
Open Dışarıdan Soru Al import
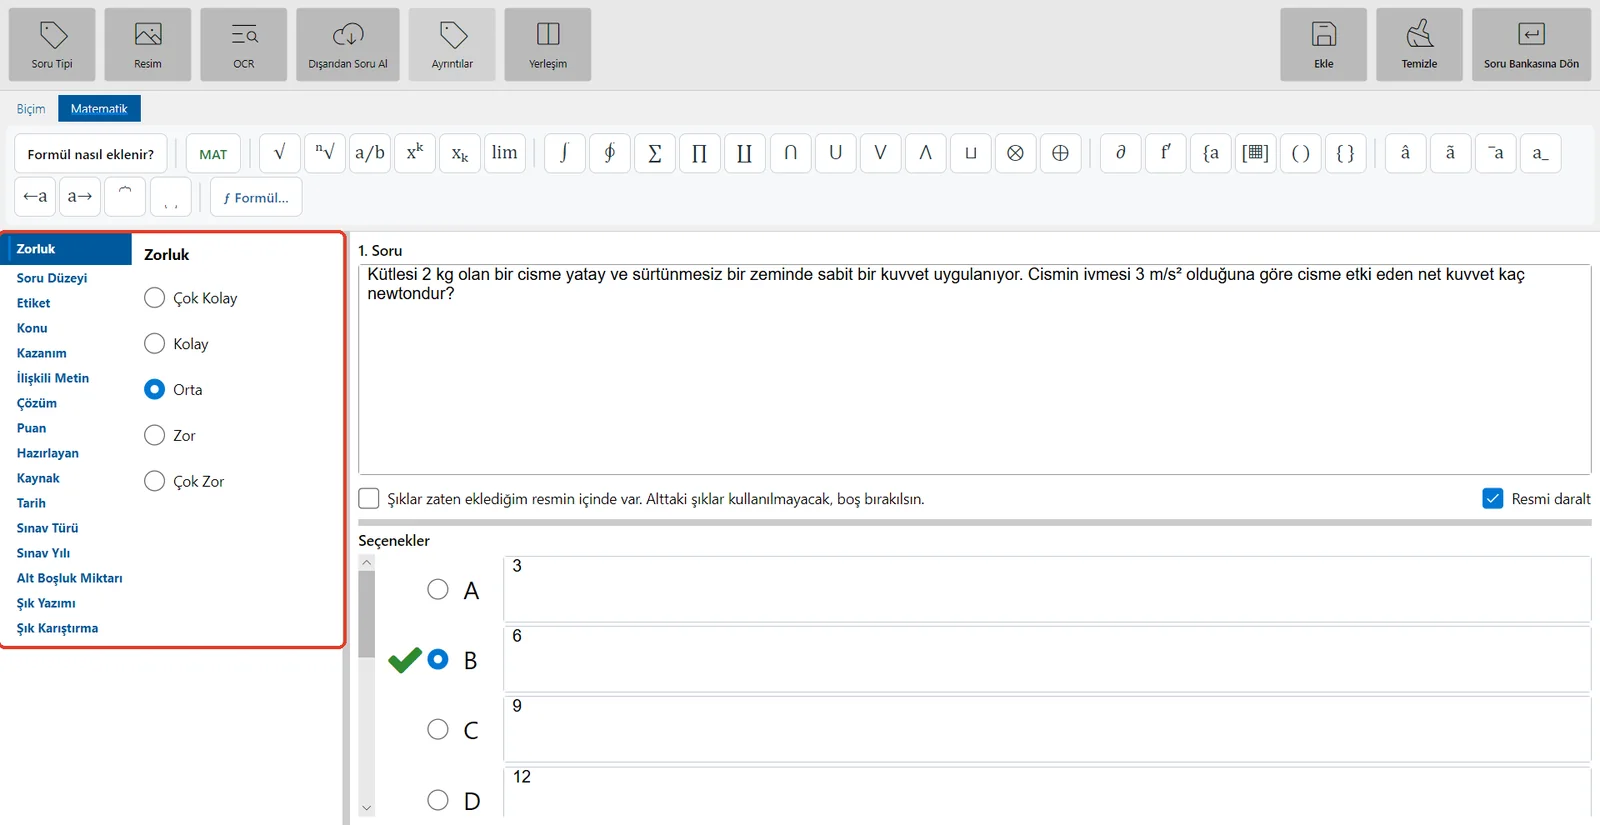click(348, 45)
